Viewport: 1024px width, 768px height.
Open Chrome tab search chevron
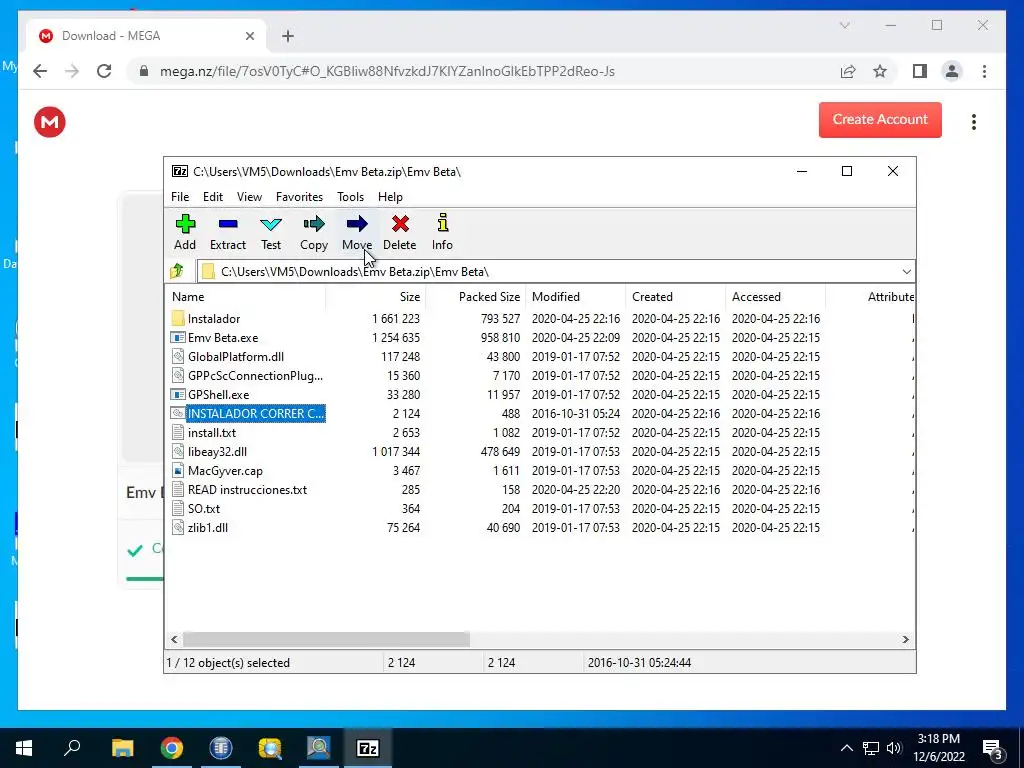click(x=844, y=25)
